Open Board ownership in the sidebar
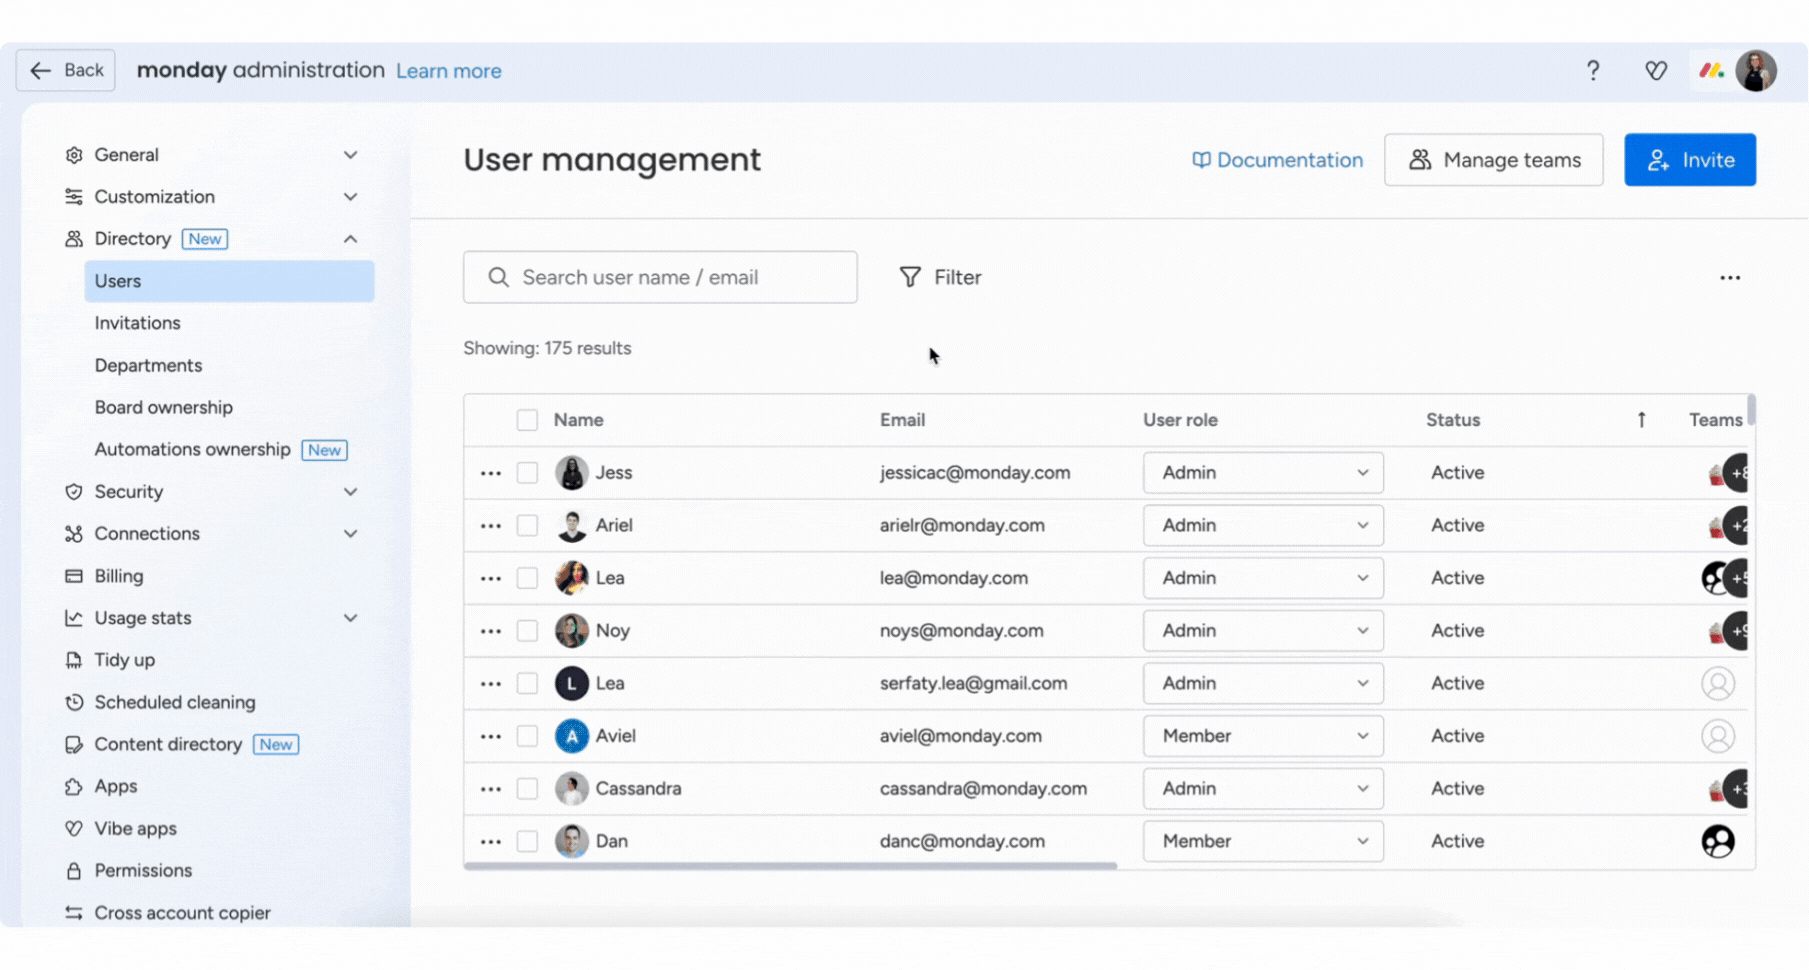The image size is (1809, 970). pos(163,407)
